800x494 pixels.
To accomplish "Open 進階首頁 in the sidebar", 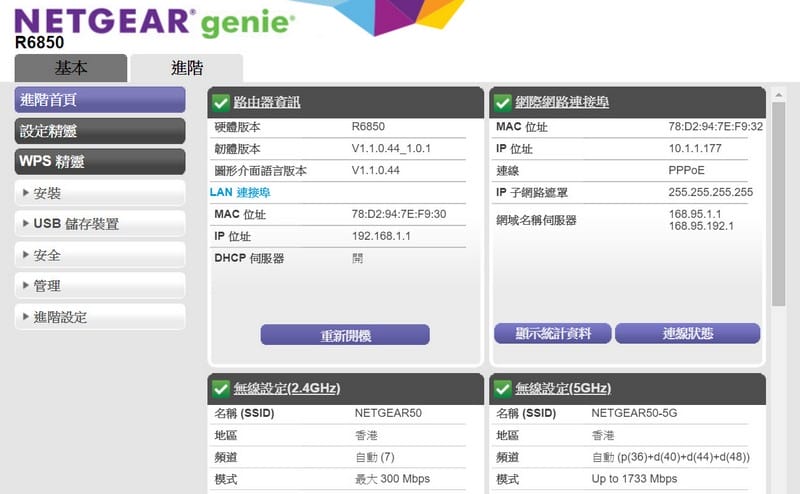I will 100,100.
